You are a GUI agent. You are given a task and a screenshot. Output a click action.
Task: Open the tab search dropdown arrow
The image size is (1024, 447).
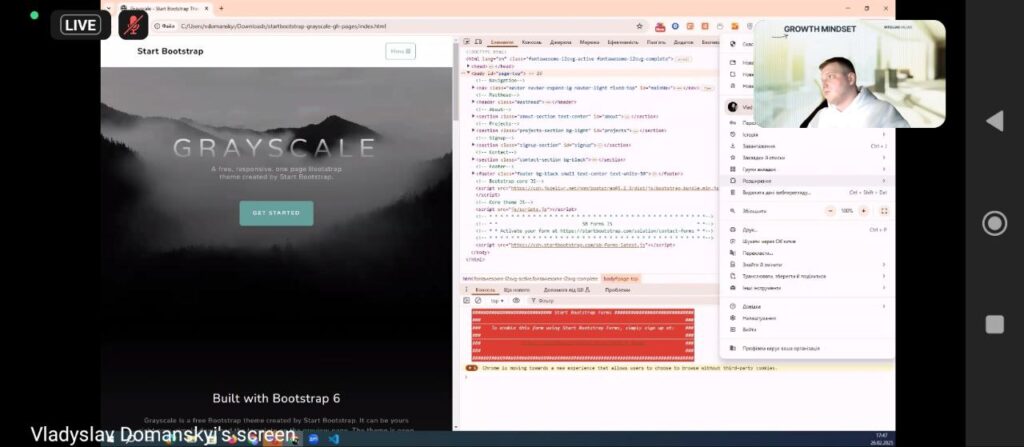click(108, 8)
